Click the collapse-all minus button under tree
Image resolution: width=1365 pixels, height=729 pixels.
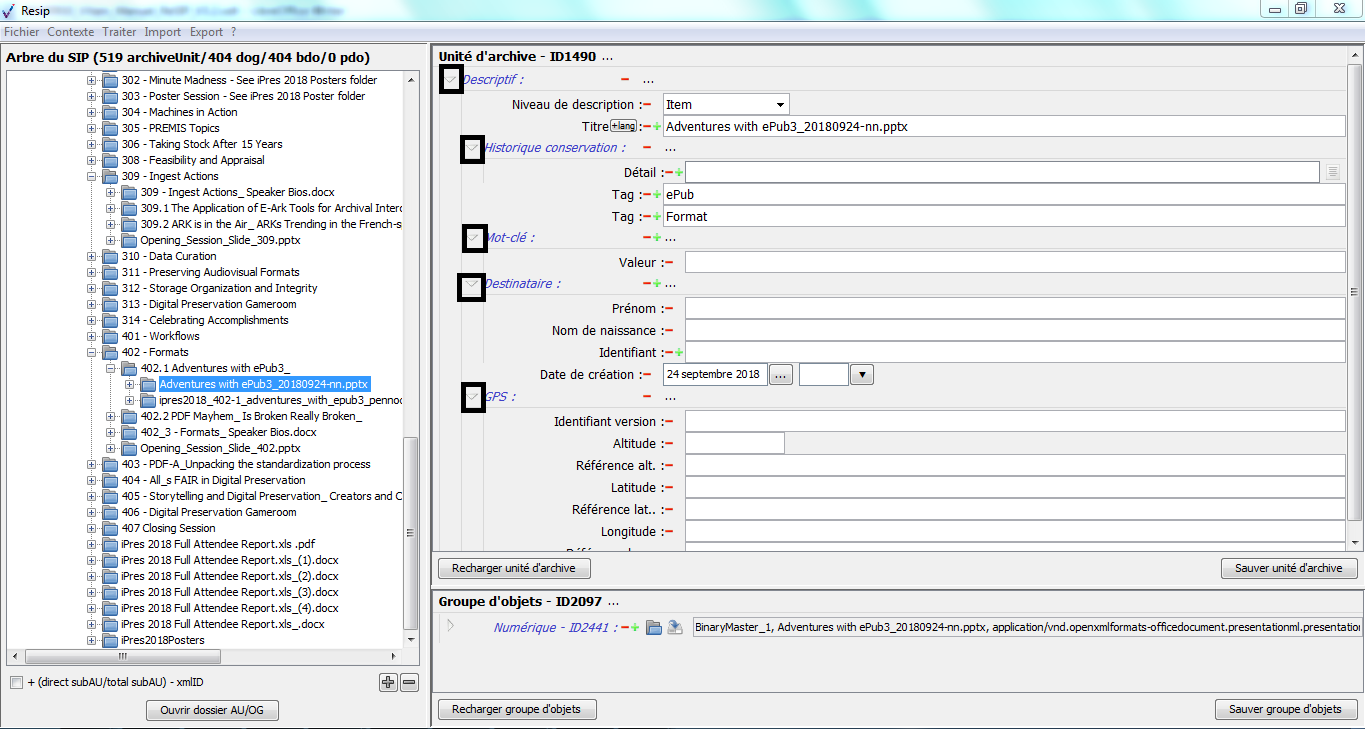(x=409, y=683)
